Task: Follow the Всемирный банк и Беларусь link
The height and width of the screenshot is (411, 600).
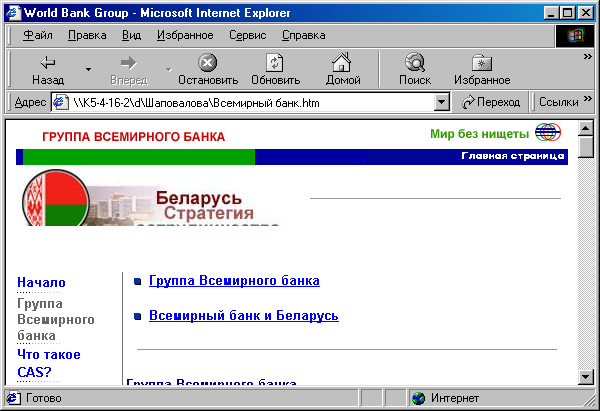Action: point(244,315)
